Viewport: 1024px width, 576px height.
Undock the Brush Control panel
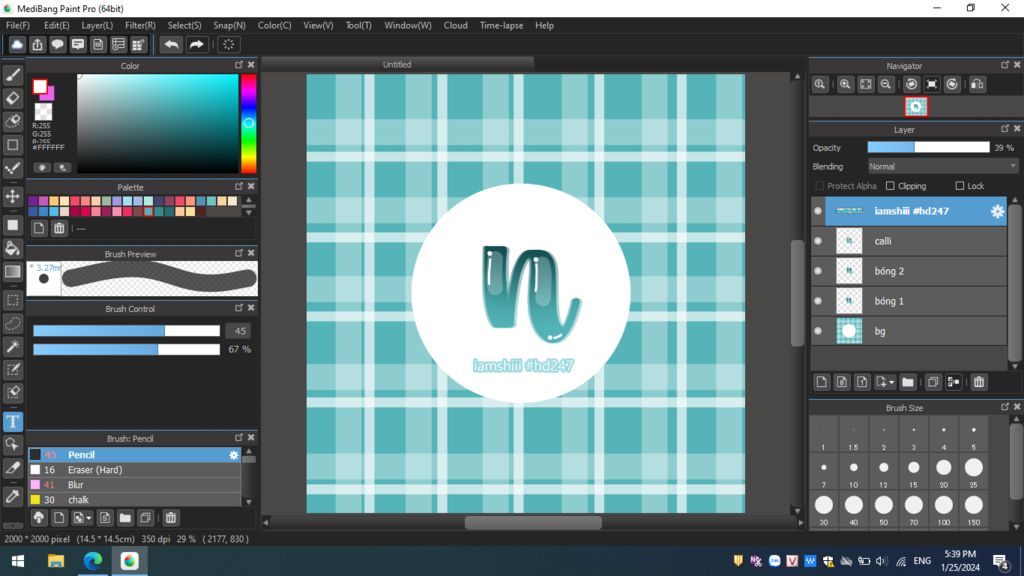point(238,308)
